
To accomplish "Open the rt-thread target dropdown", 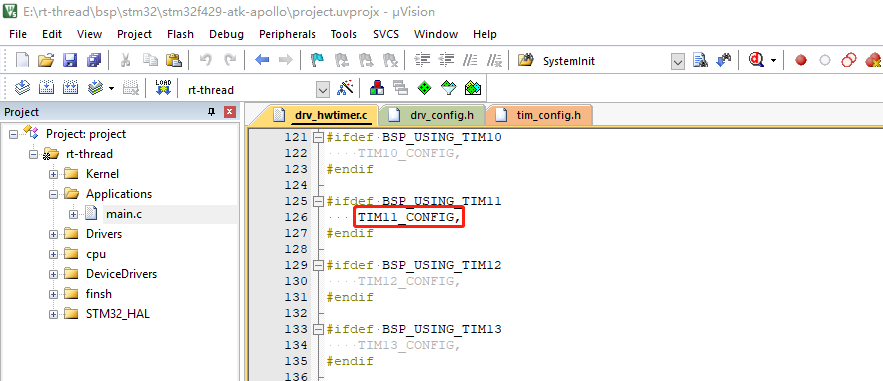I will pos(323,89).
